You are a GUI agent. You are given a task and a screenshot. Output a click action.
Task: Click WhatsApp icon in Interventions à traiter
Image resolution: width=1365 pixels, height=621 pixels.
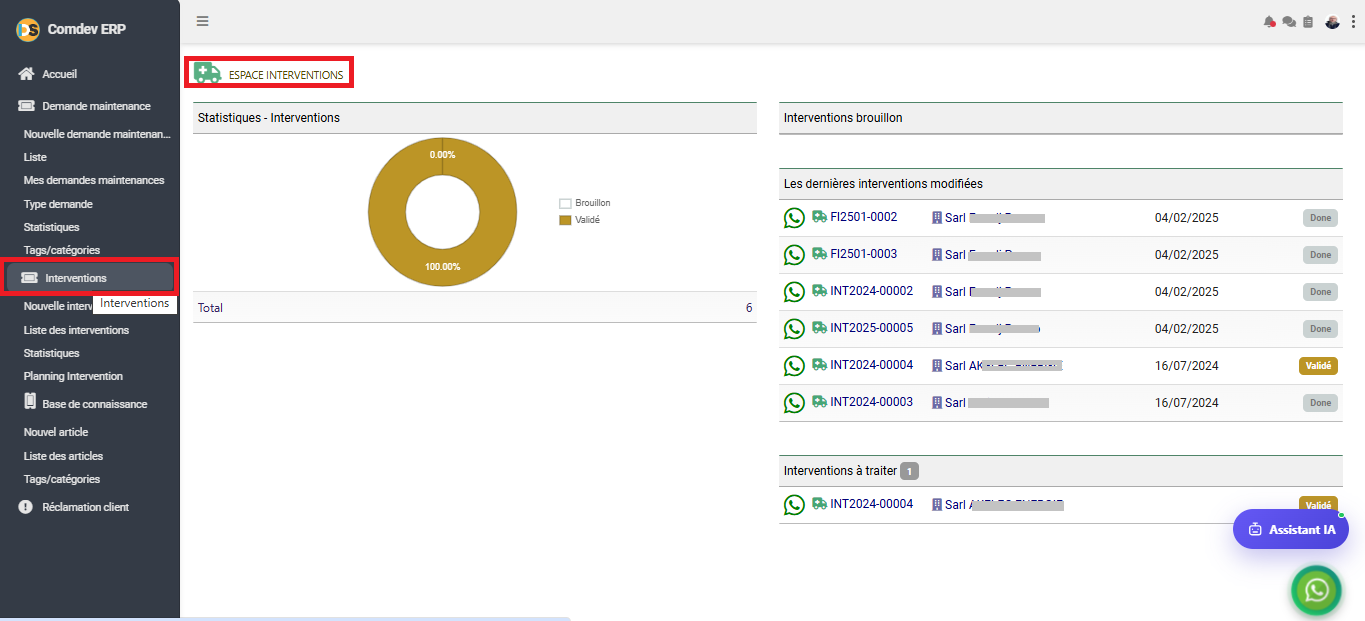pos(794,505)
